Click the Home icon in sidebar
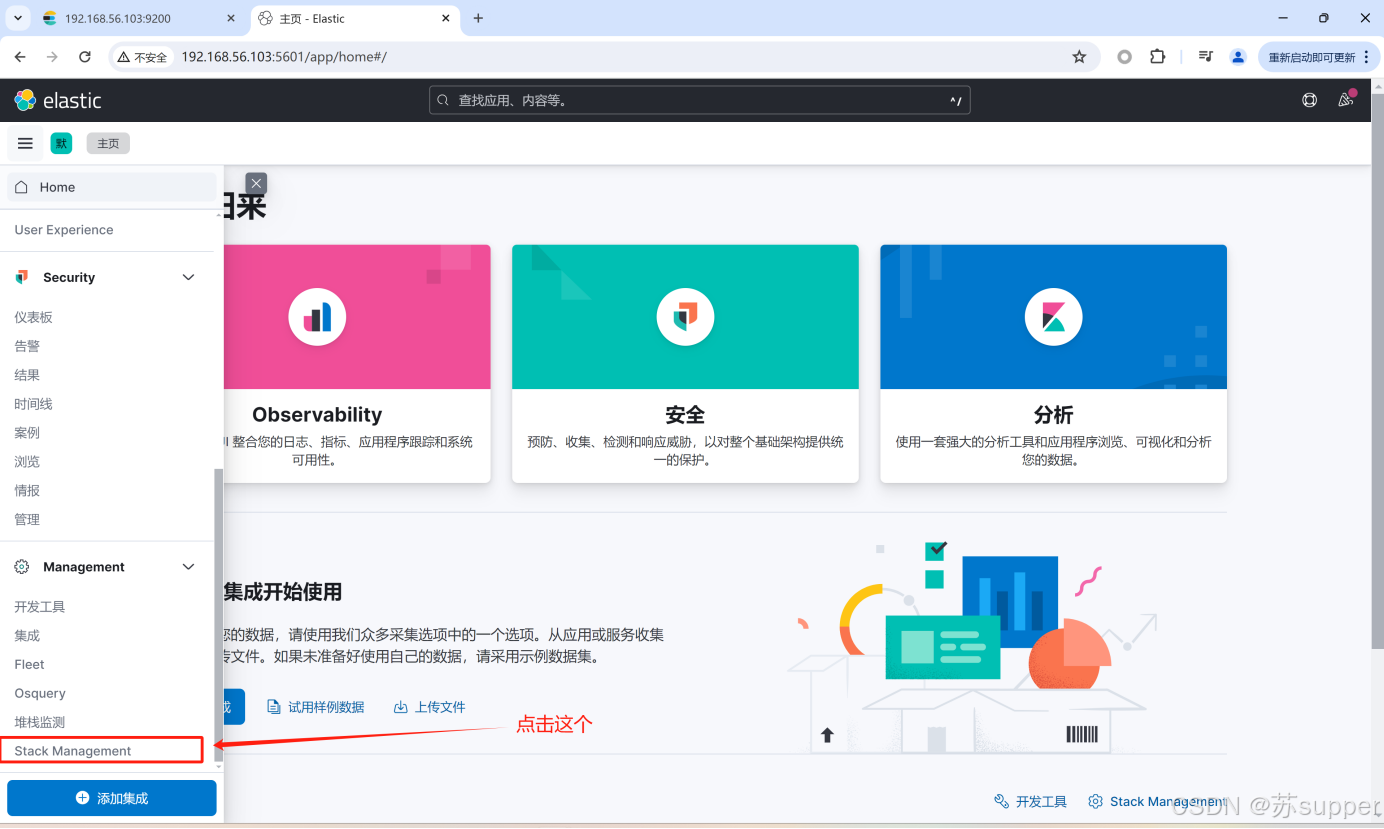Viewport: 1384px width, 829px height. [22, 187]
